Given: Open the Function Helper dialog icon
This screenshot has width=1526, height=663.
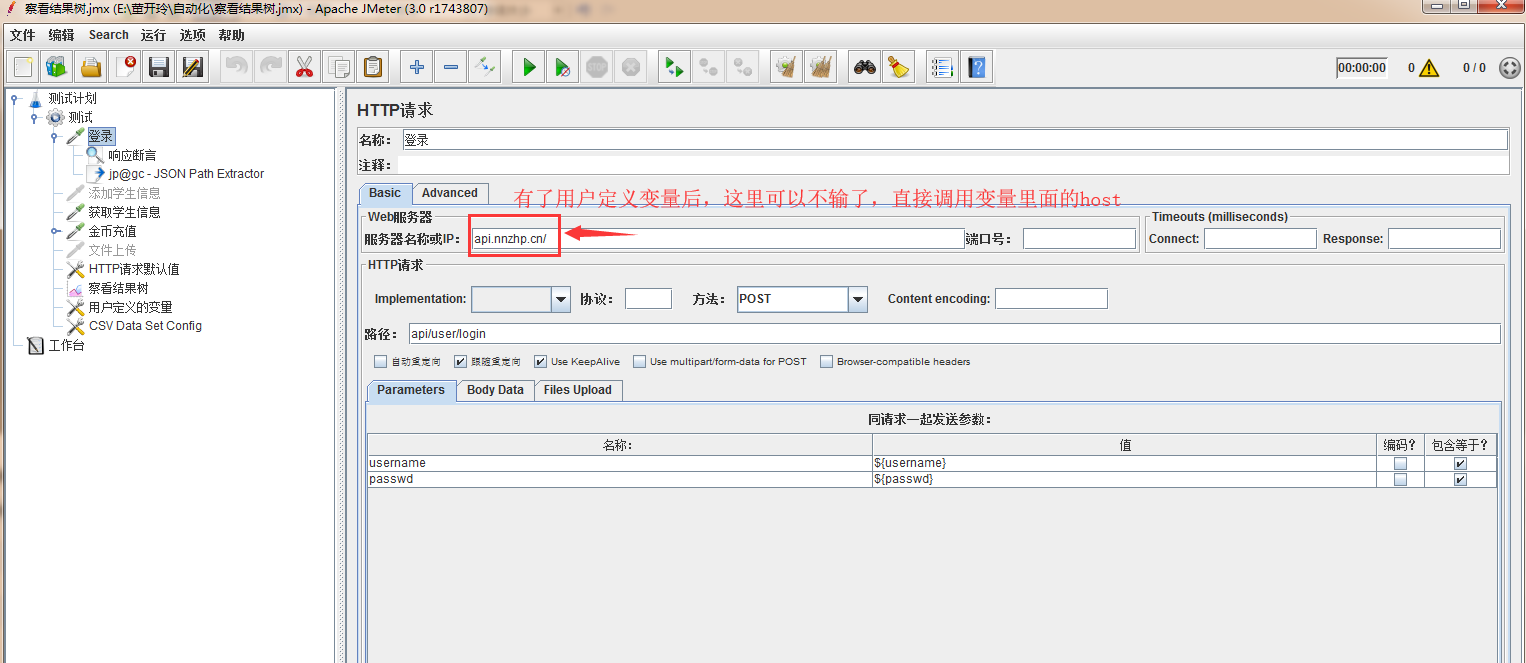Looking at the screenshot, I should (942, 67).
